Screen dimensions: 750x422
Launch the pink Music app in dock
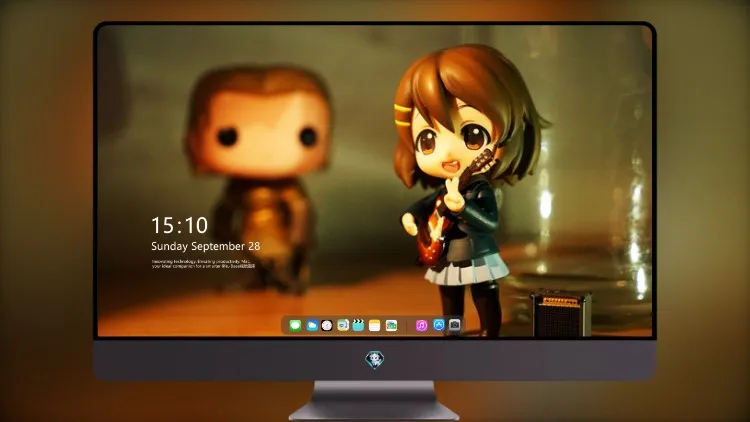pos(421,326)
